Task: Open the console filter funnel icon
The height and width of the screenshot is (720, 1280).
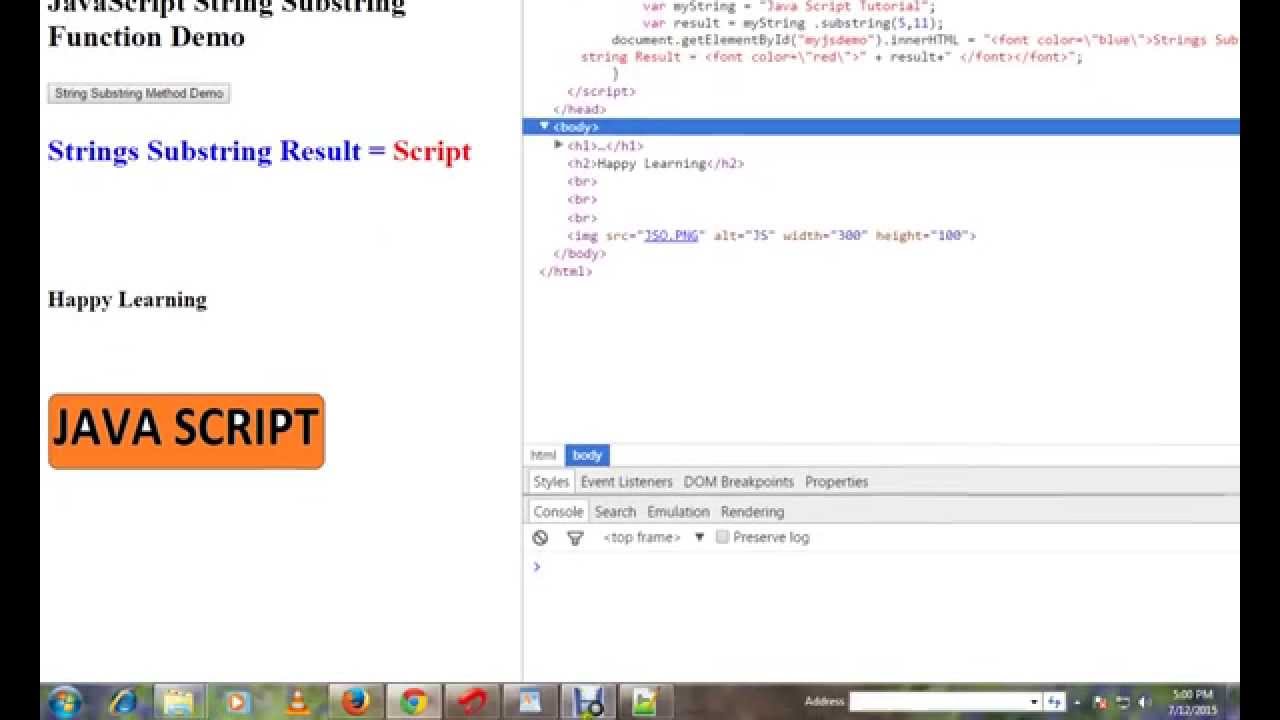Action: (575, 538)
